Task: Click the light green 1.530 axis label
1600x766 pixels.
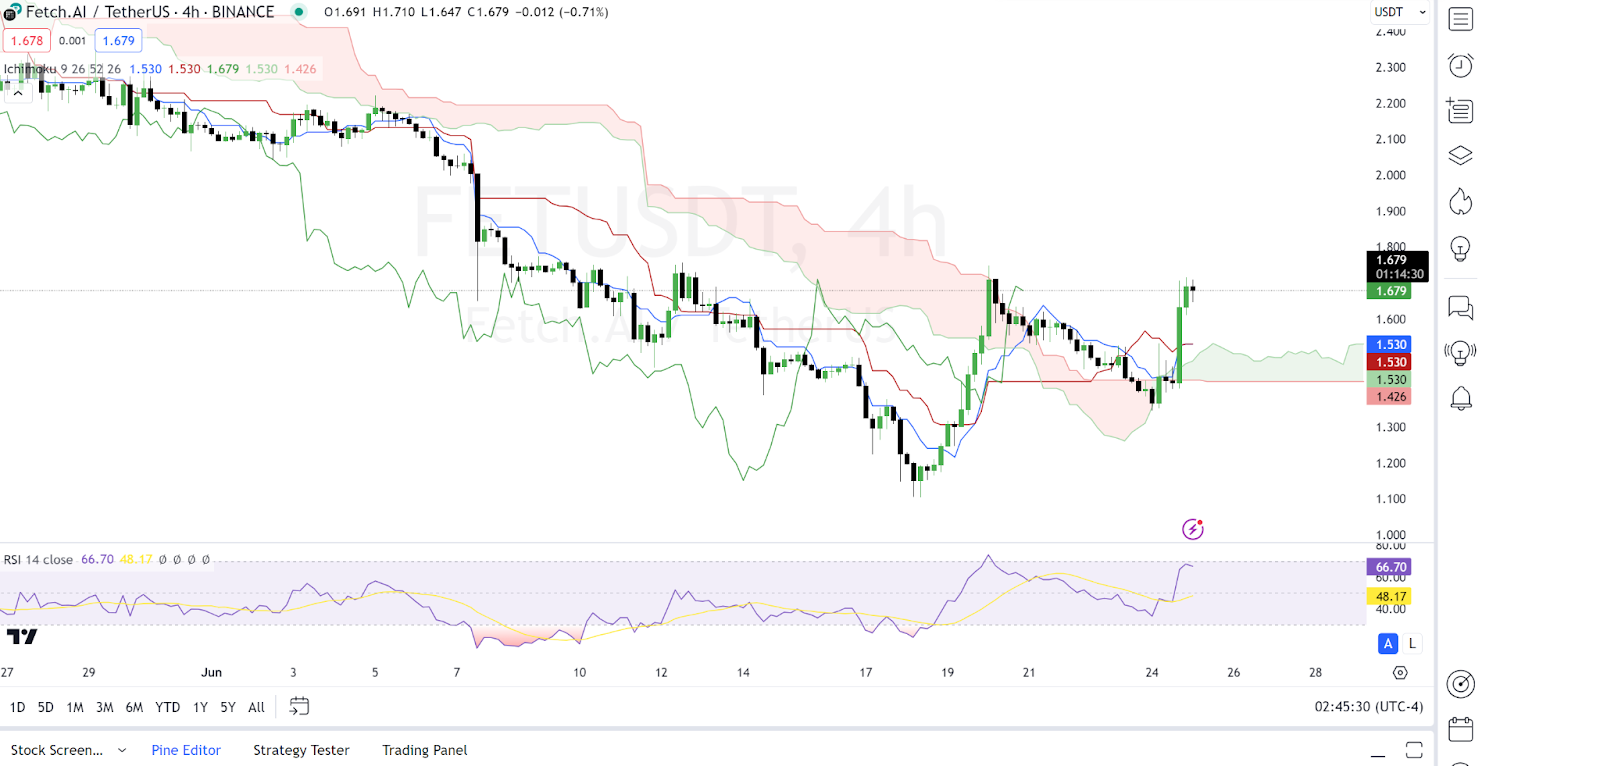Action: [1388, 380]
